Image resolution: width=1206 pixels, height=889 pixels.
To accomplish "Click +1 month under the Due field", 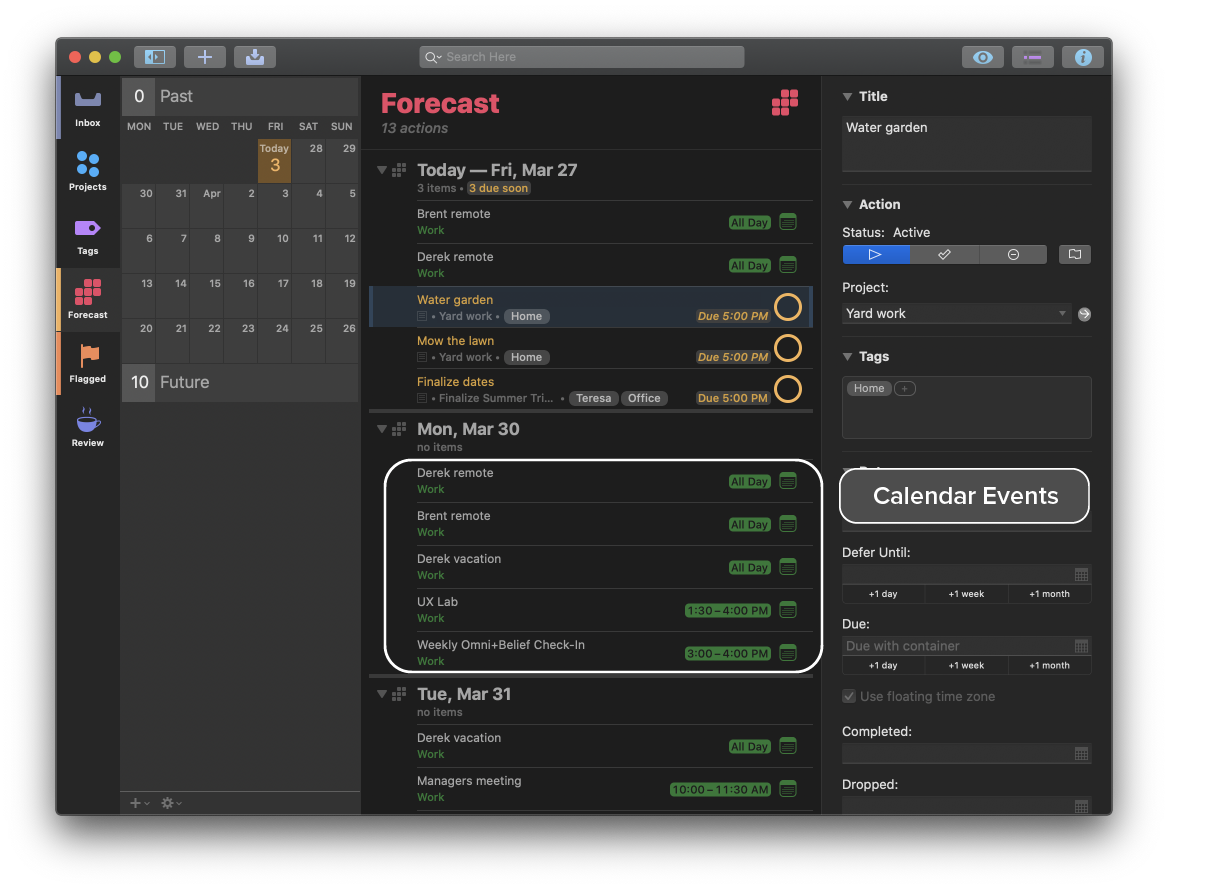I will (x=1049, y=664).
